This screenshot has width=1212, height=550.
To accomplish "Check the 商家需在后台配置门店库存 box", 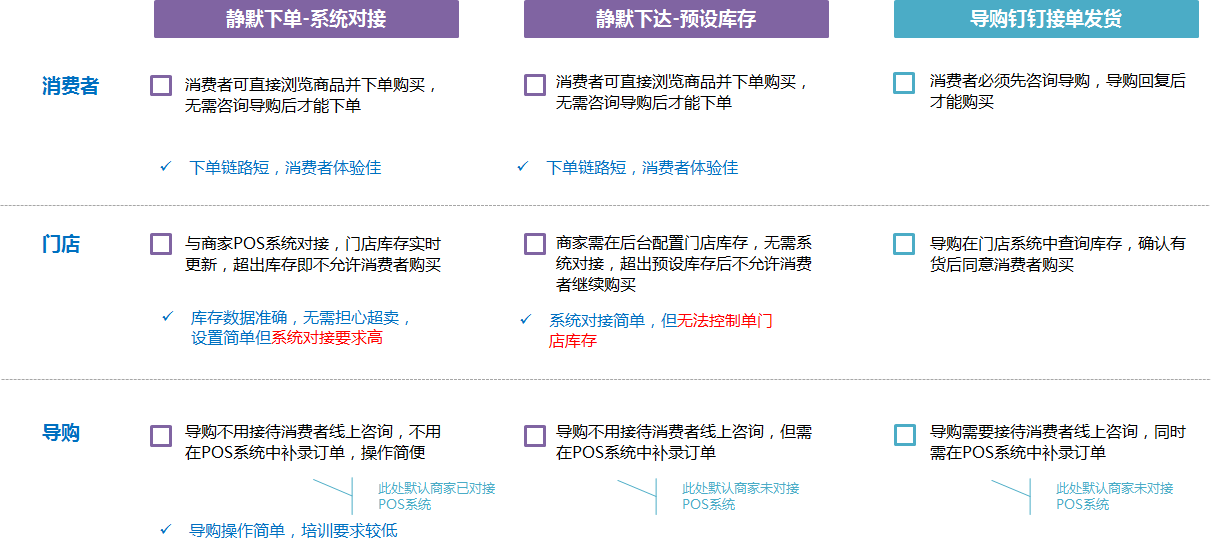I will tap(534, 244).
